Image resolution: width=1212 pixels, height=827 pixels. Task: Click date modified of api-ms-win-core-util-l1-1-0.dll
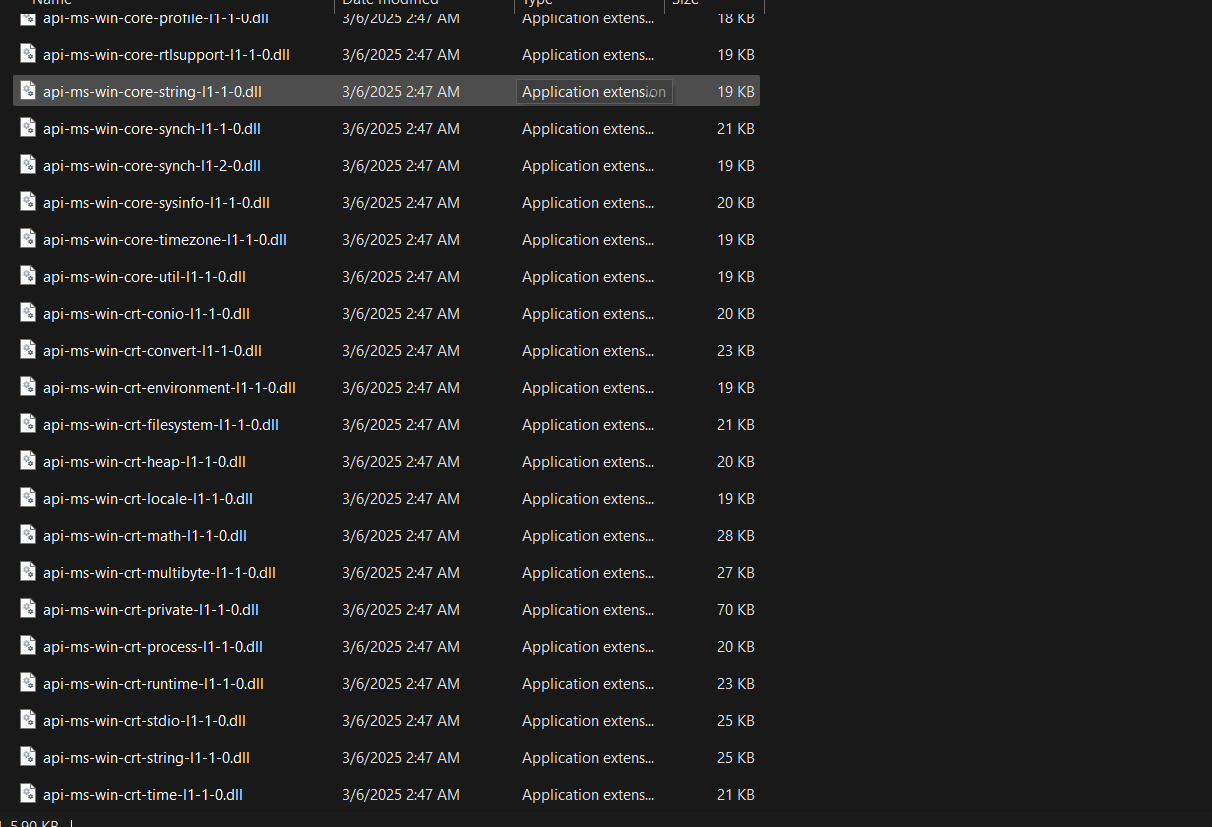pyautogui.click(x=401, y=277)
